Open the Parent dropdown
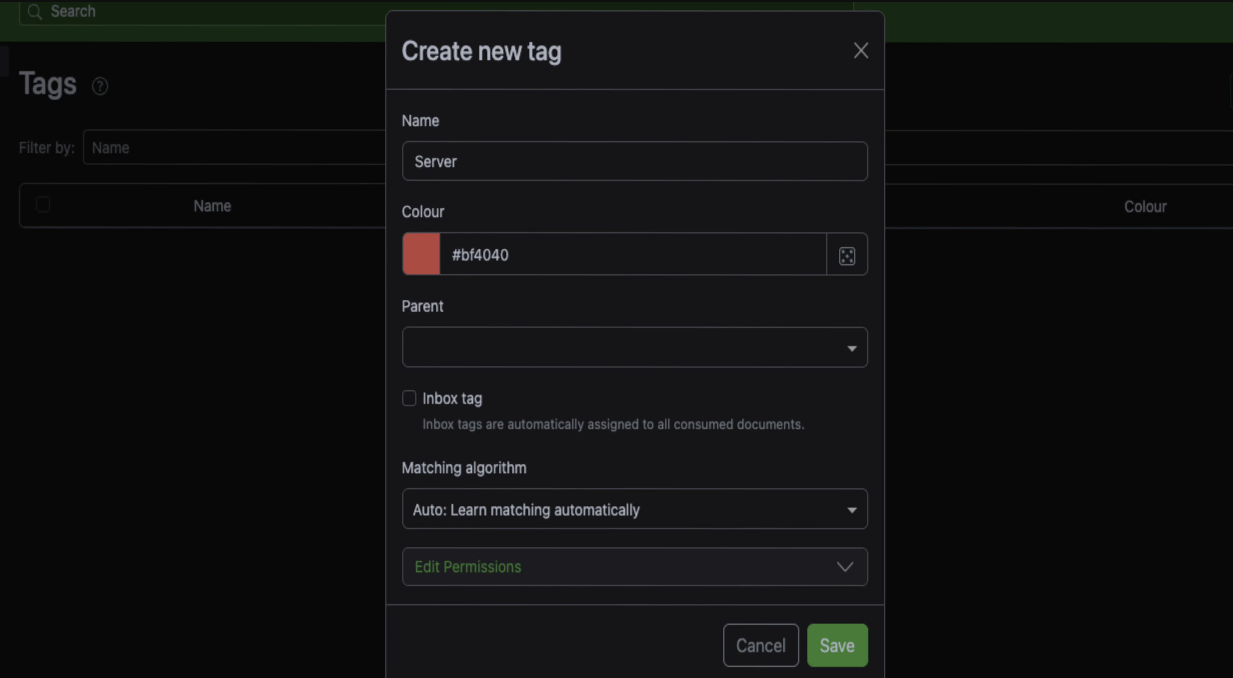Image resolution: width=1233 pixels, height=678 pixels. (x=634, y=348)
